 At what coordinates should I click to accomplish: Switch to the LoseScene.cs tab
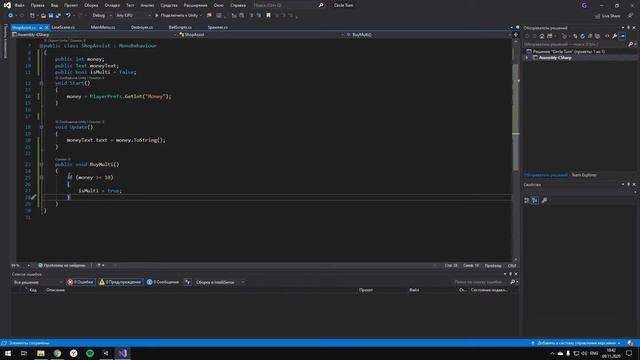tap(63, 27)
